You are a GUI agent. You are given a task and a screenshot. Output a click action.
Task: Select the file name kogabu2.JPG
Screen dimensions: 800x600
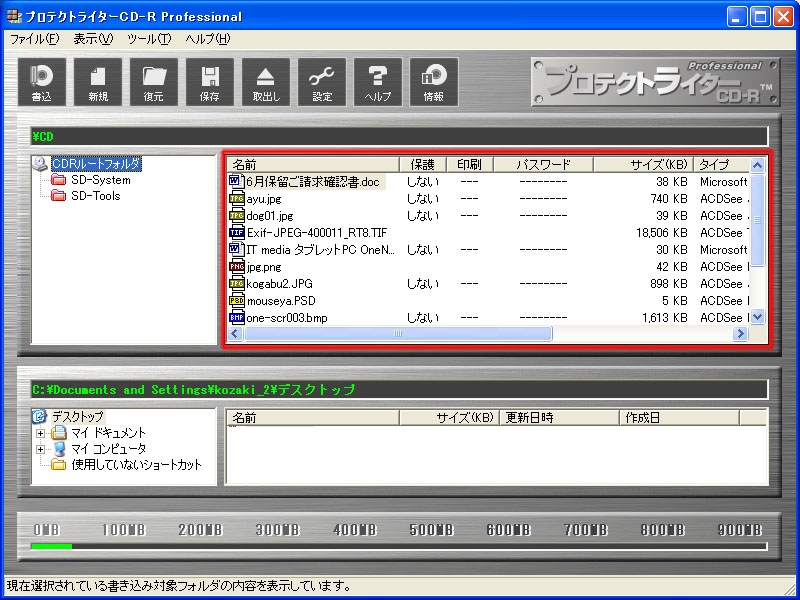click(x=280, y=284)
